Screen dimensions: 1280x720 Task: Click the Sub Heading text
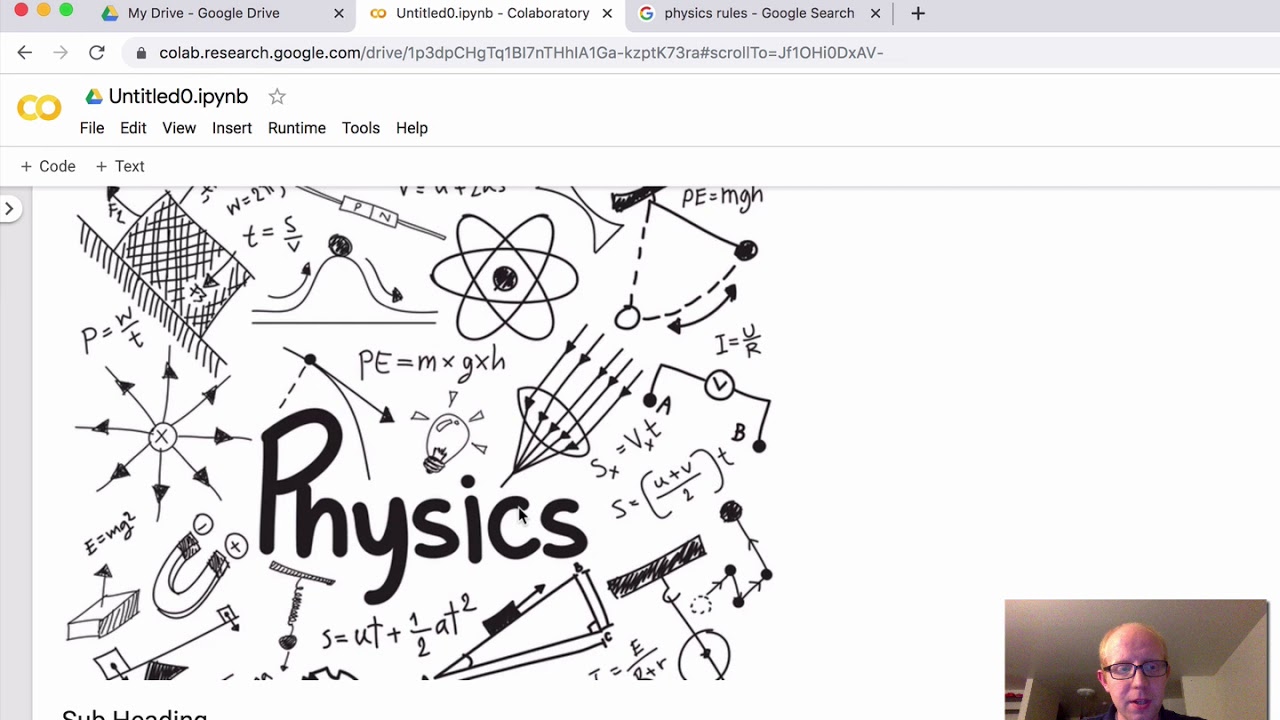pyautogui.click(x=135, y=713)
